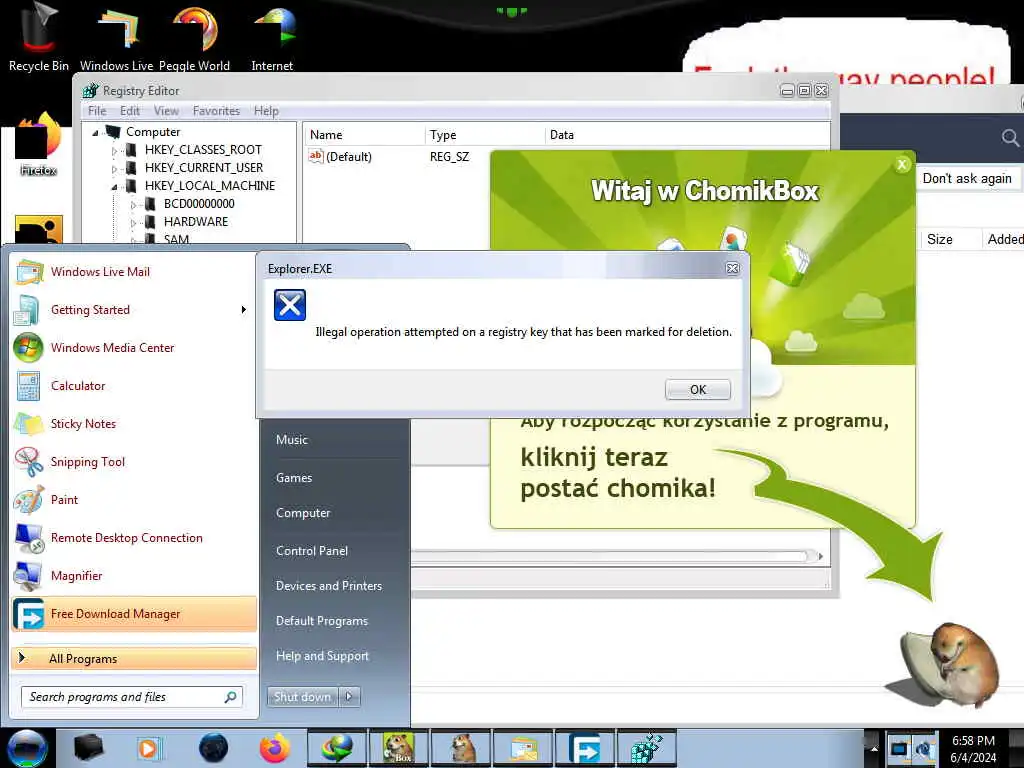Select the HKEY_LOCAL_MACHINE tree label

point(210,186)
